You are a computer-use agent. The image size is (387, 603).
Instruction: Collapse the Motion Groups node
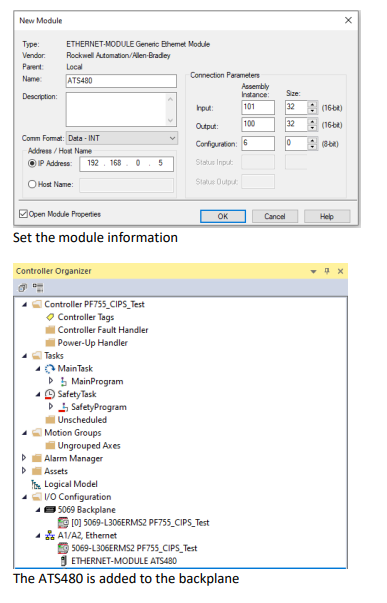point(25,433)
